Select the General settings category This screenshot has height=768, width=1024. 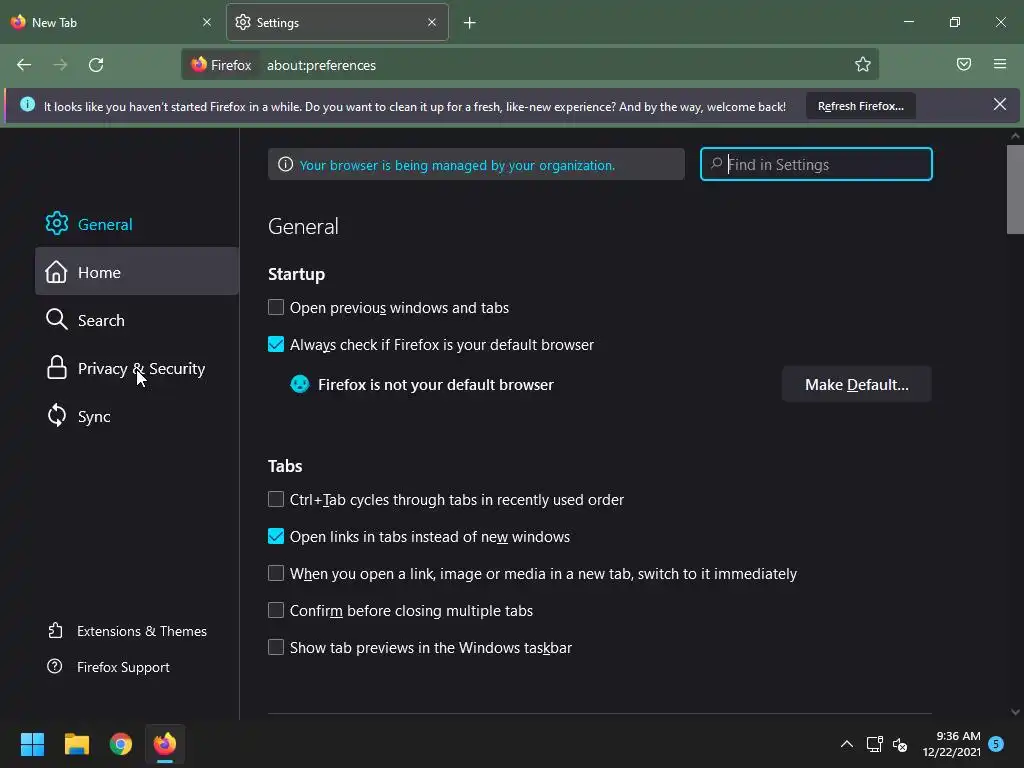pos(136,223)
